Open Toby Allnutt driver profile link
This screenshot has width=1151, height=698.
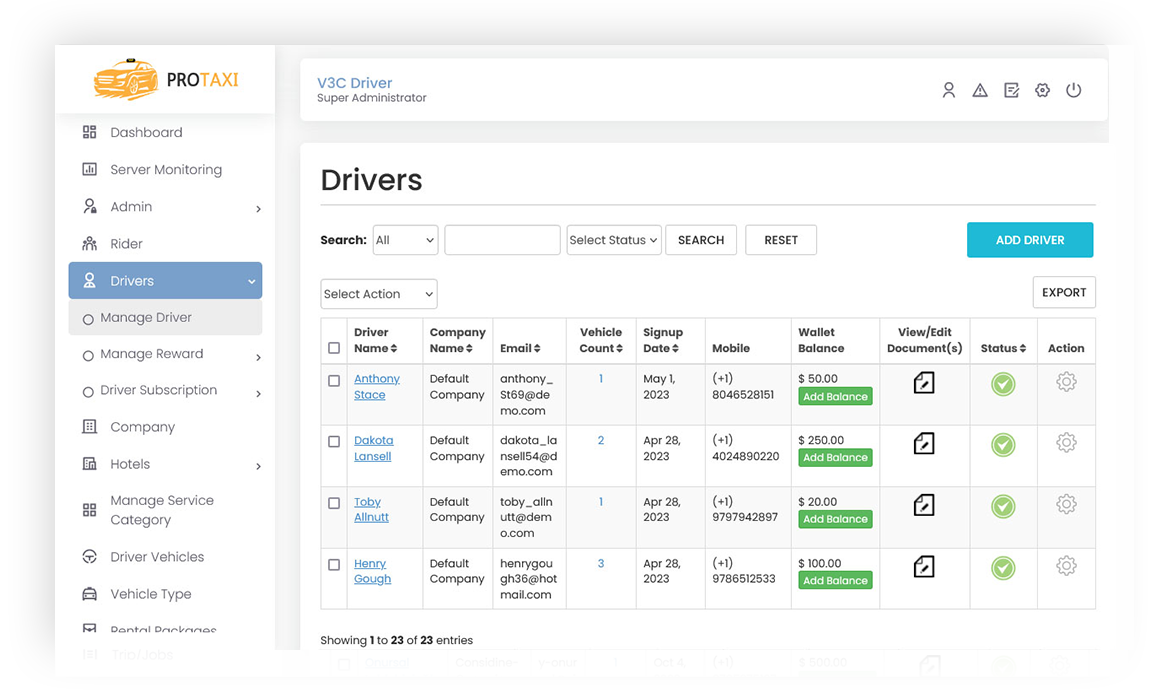[x=371, y=509]
